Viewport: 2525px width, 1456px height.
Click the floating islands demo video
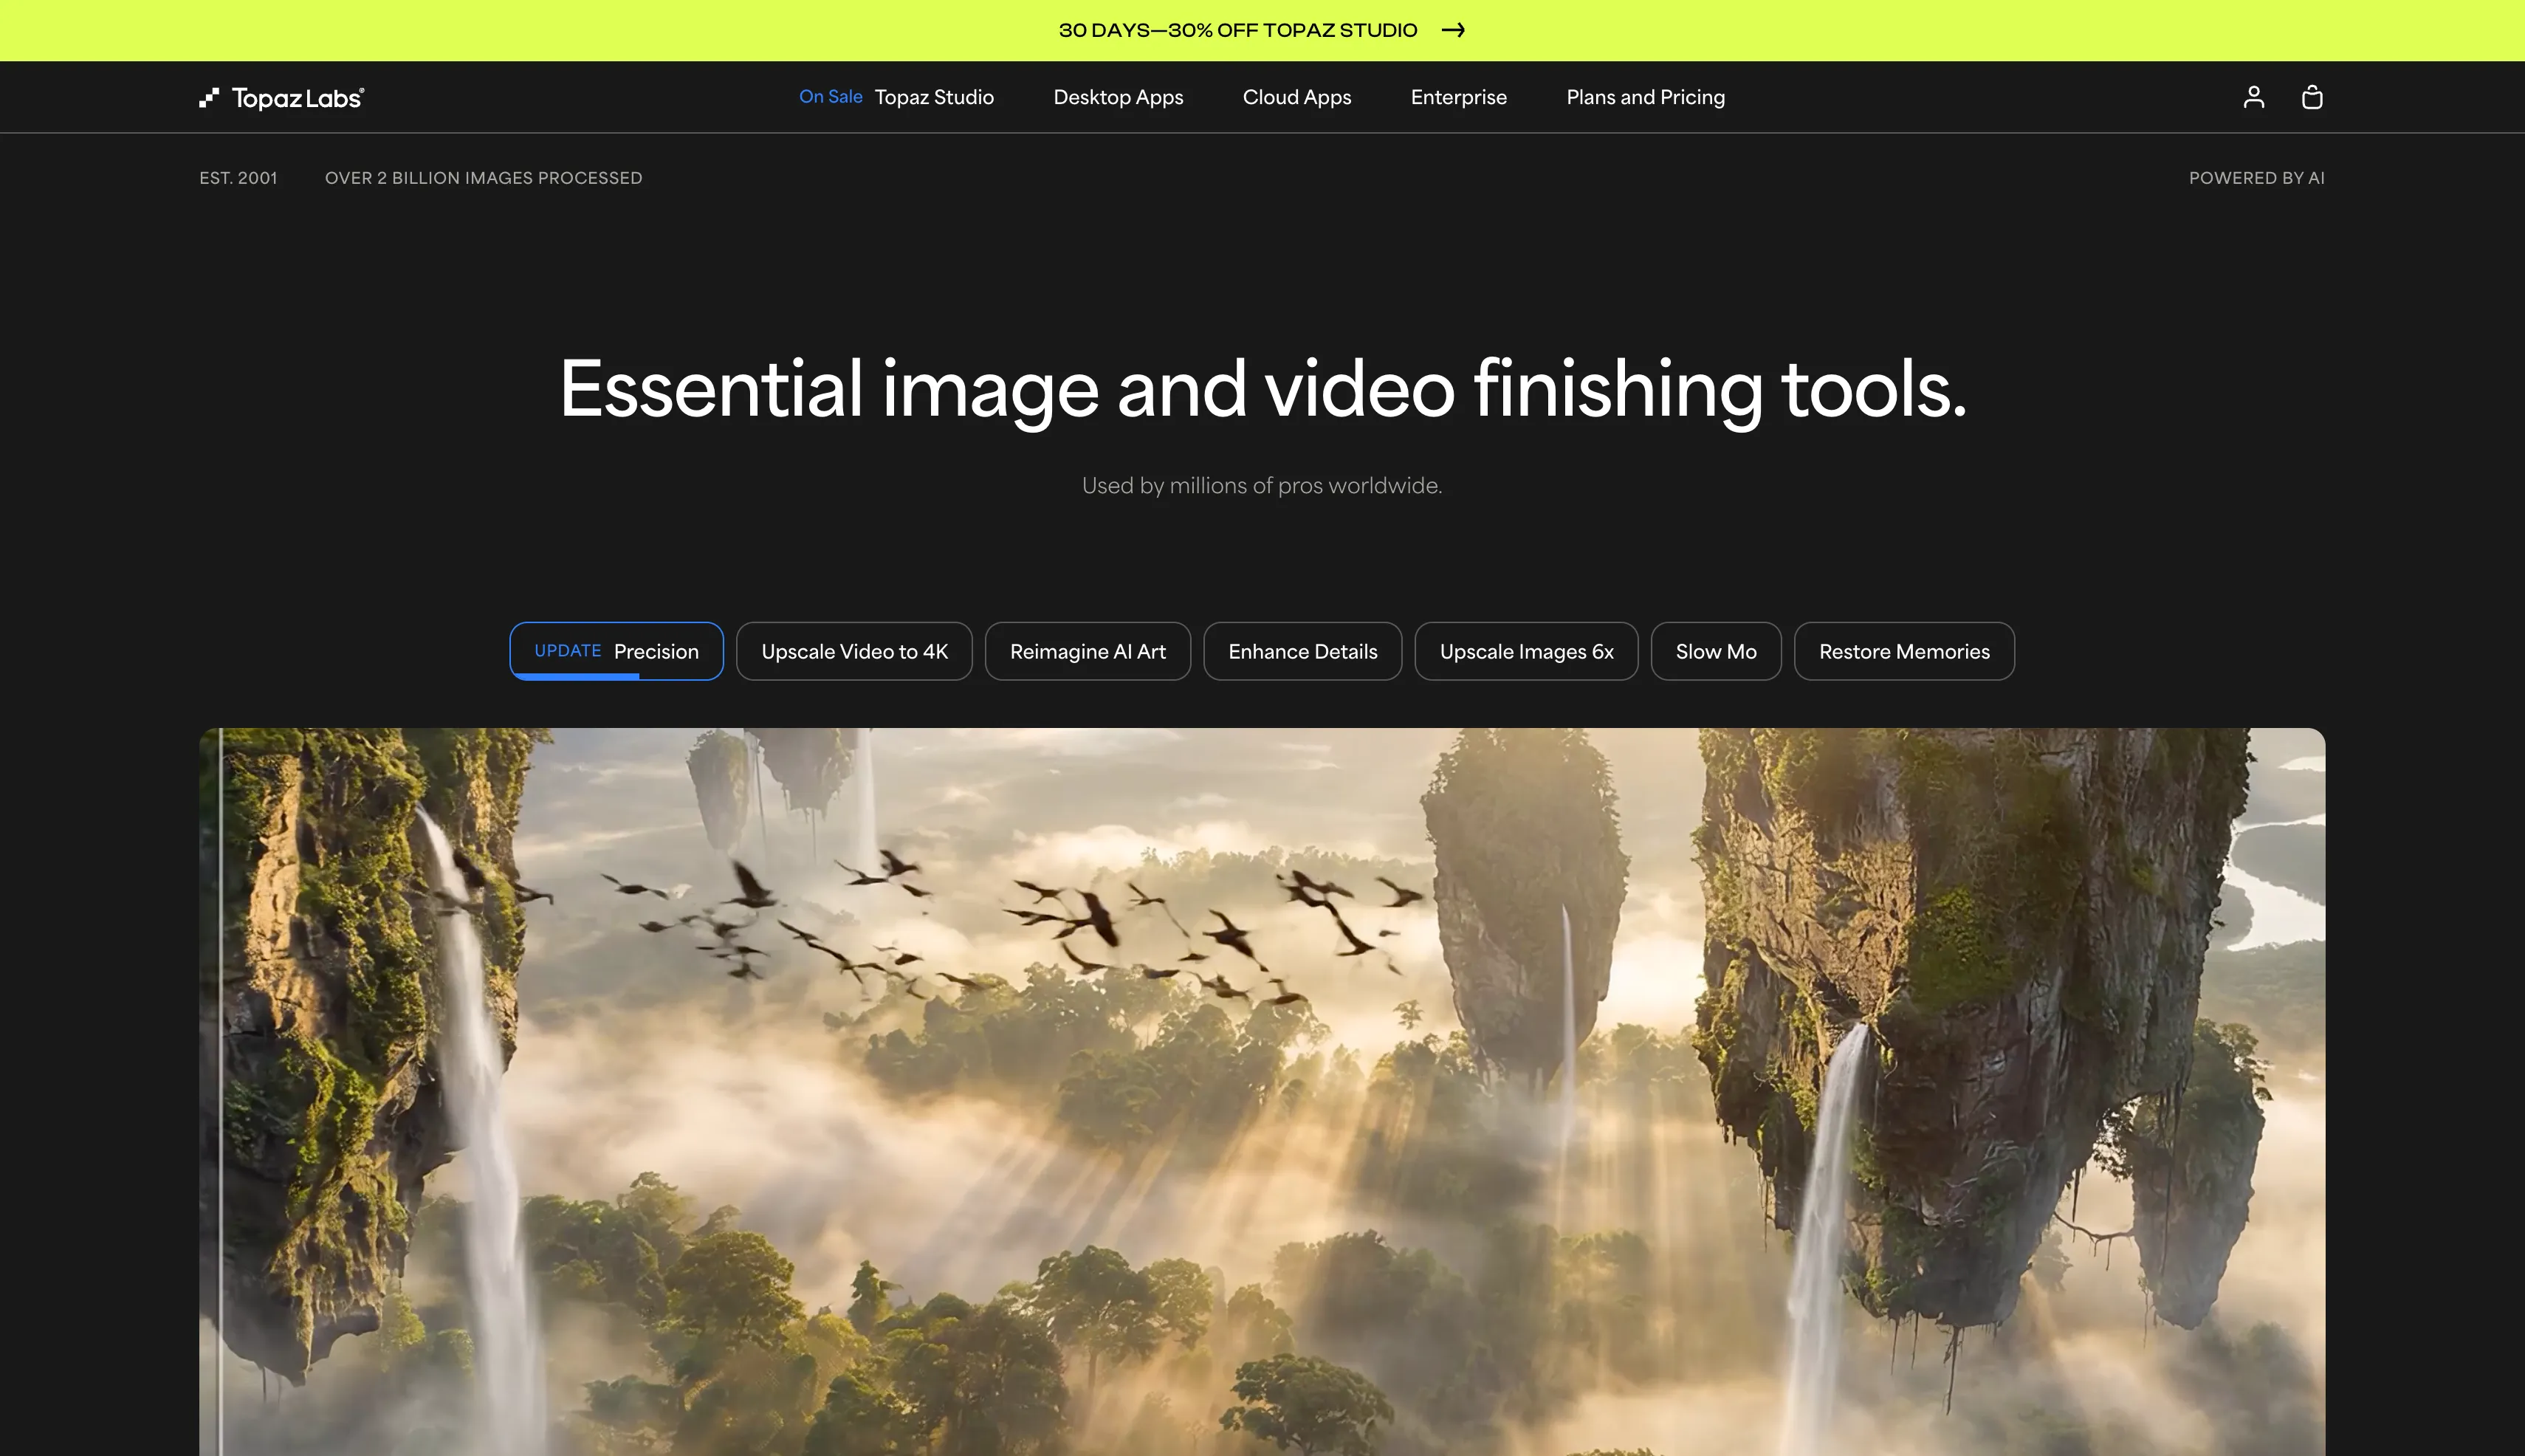point(1262,1090)
